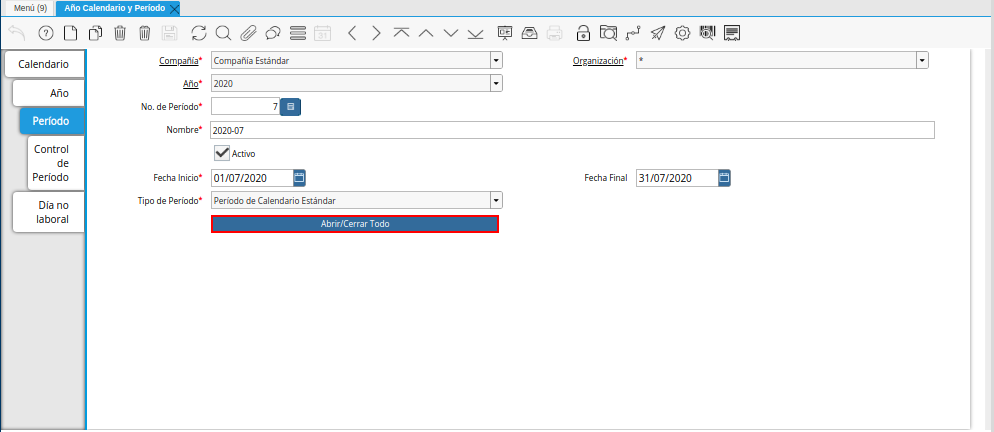The image size is (994, 432).
Task: Click the certificate icon at the toolbar end
Action: (x=732, y=33)
